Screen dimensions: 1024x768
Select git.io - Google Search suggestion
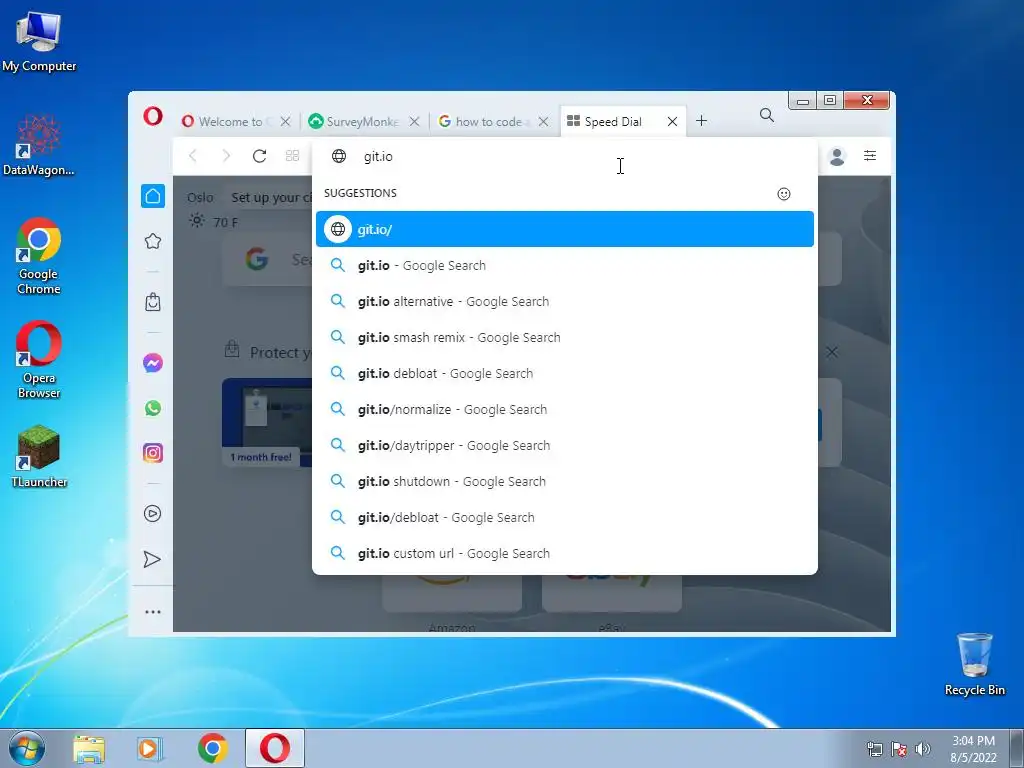coord(564,265)
